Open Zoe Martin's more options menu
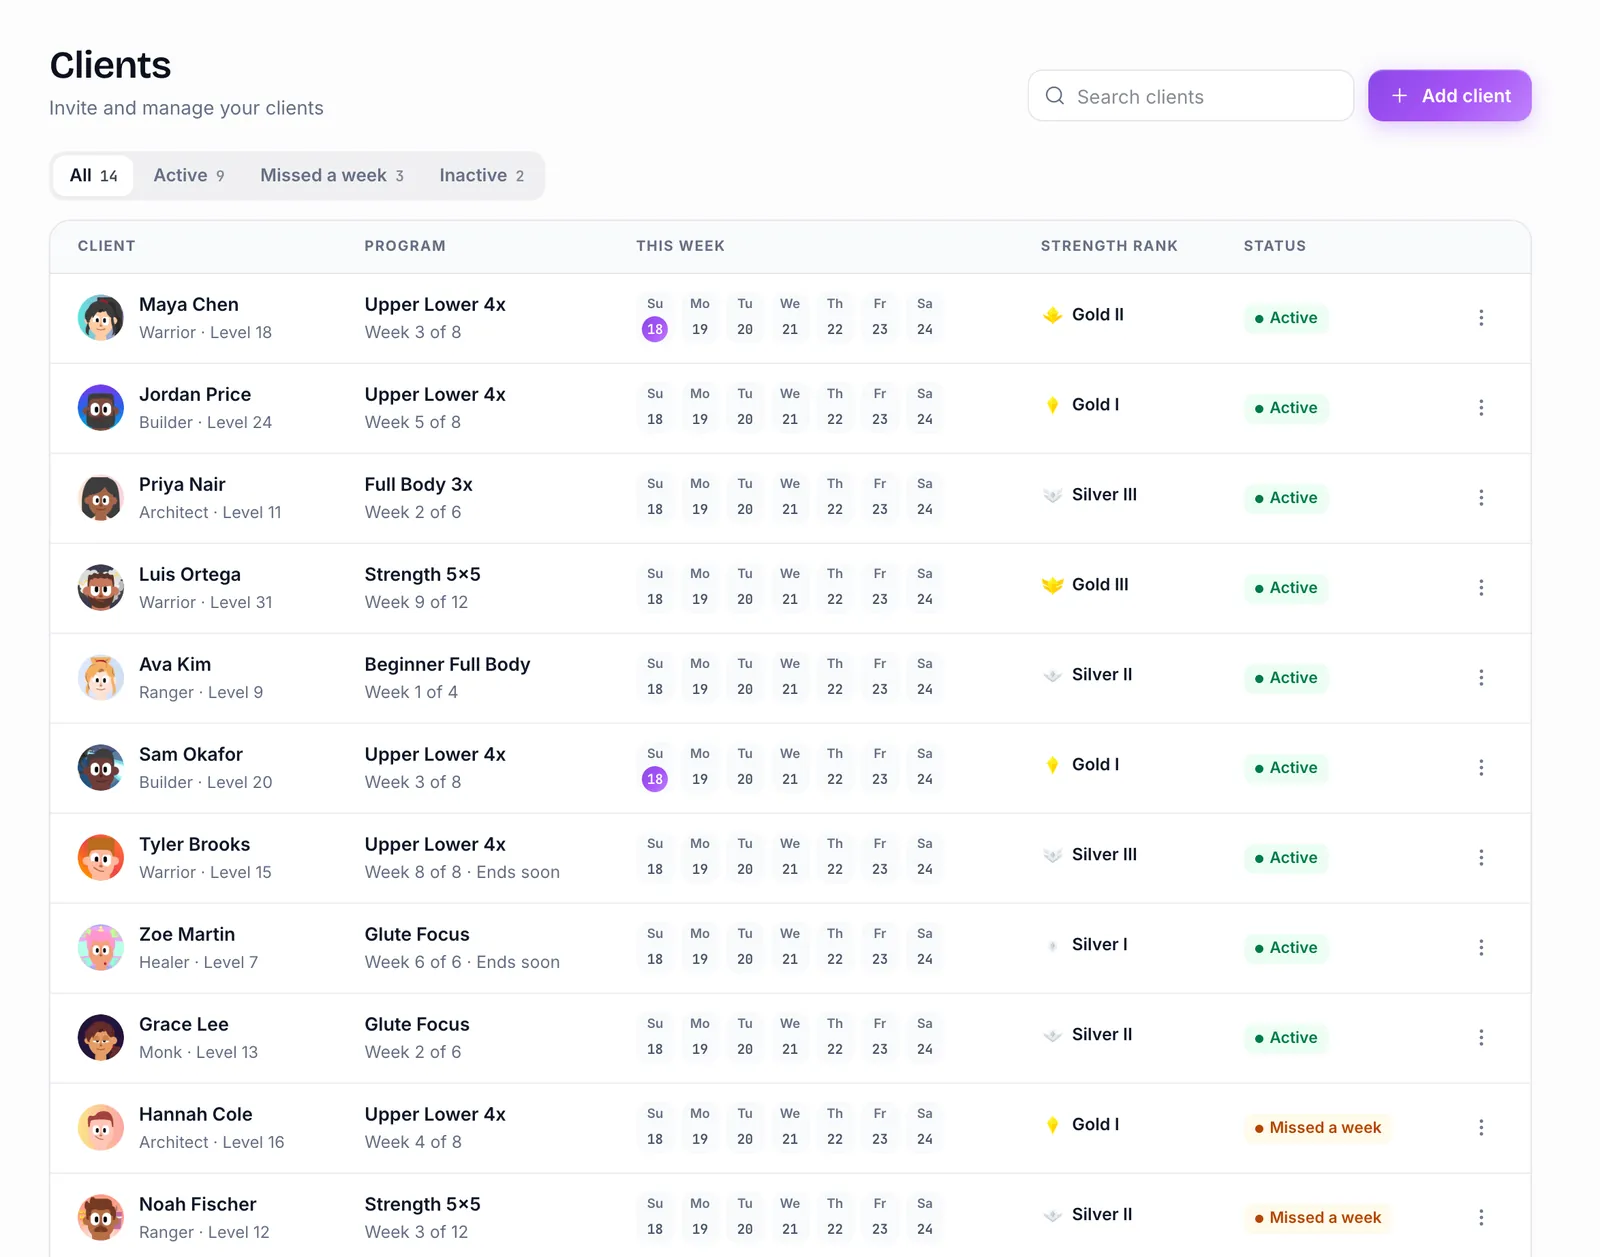The image size is (1600, 1257). point(1481,948)
